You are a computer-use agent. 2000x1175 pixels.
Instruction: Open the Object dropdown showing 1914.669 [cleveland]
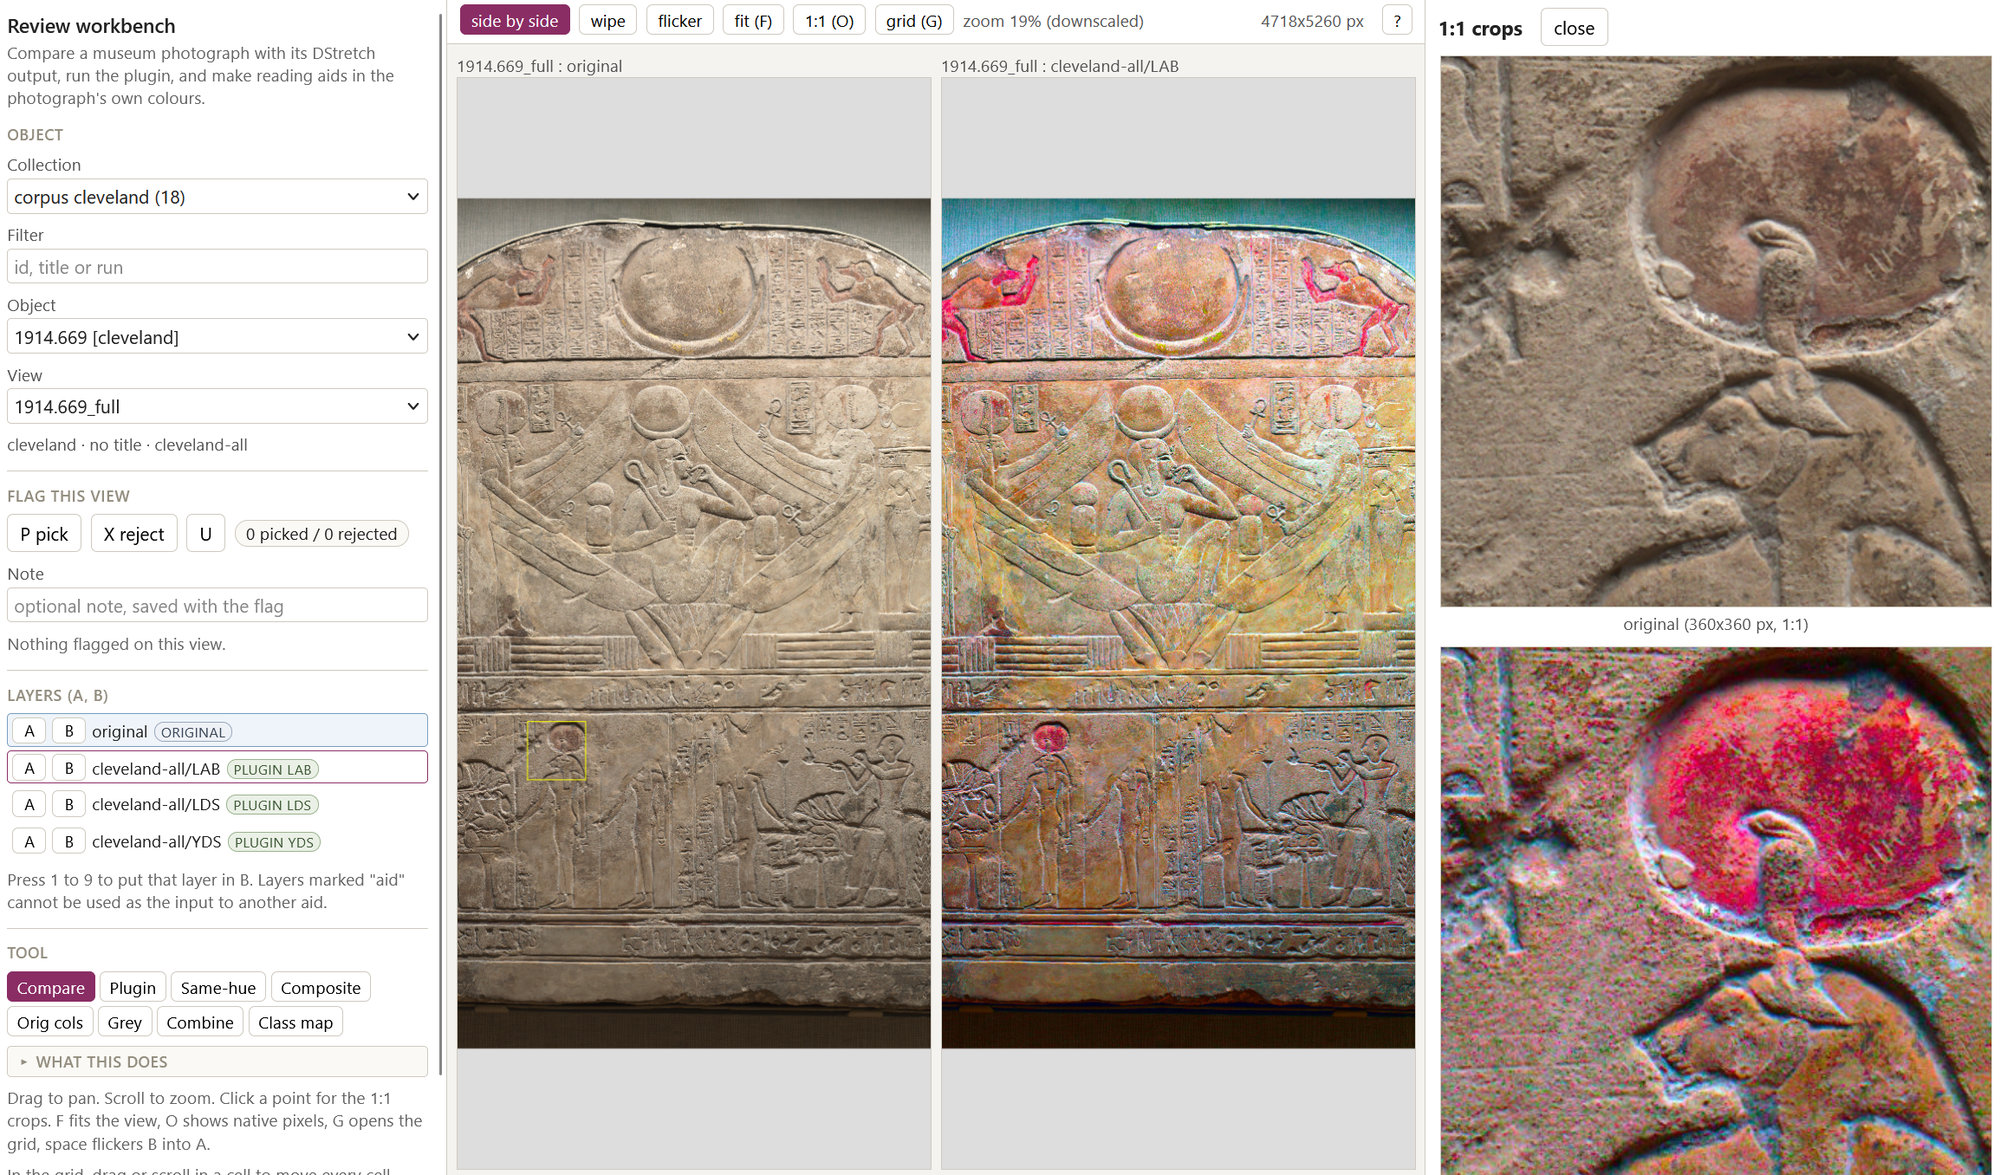217,337
